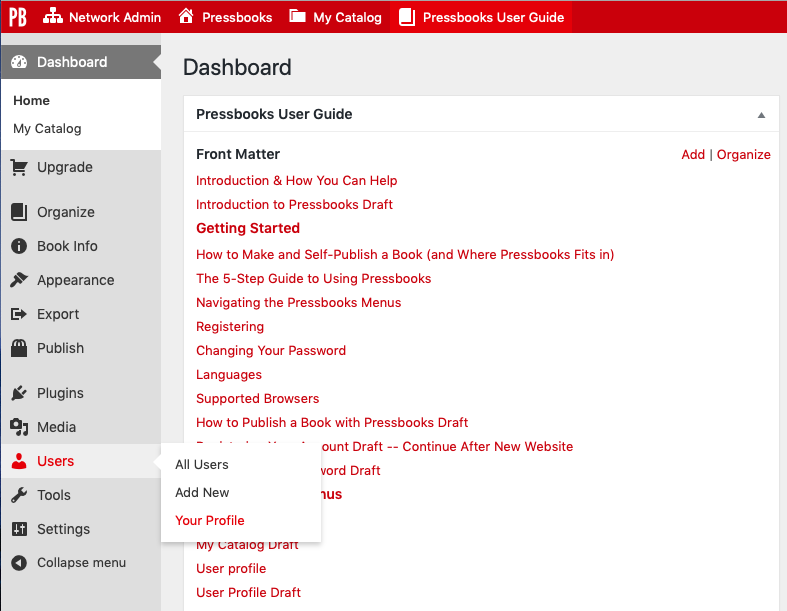Collapse the Pressbooks User Guide panel triangle
This screenshot has width=787, height=611.
[761, 115]
